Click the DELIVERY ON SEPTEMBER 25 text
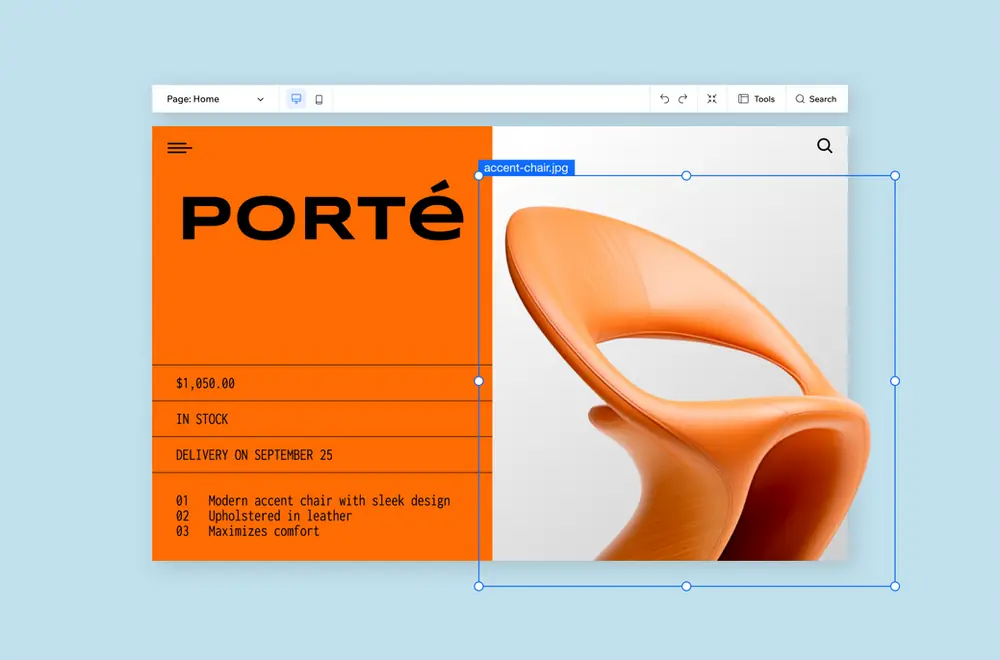Image resolution: width=1000 pixels, height=660 pixels. point(254,455)
